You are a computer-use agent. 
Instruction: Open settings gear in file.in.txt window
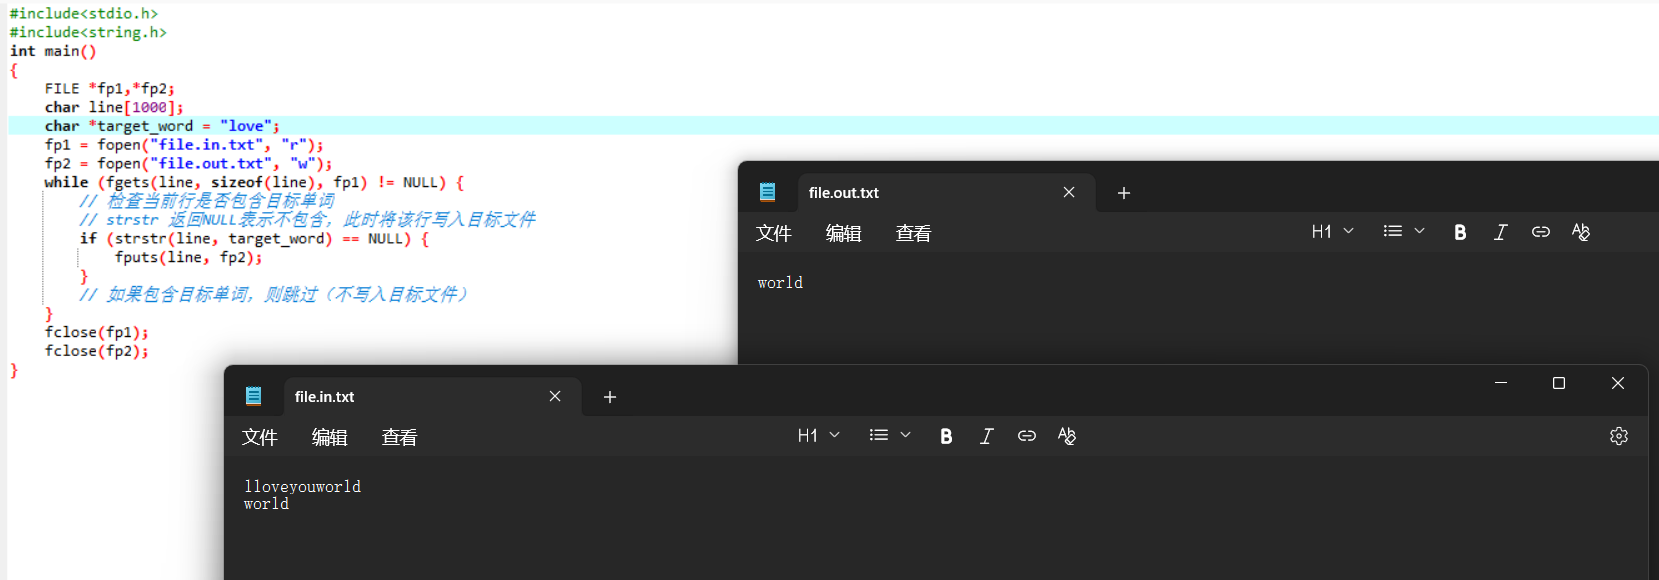(1619, 436)
